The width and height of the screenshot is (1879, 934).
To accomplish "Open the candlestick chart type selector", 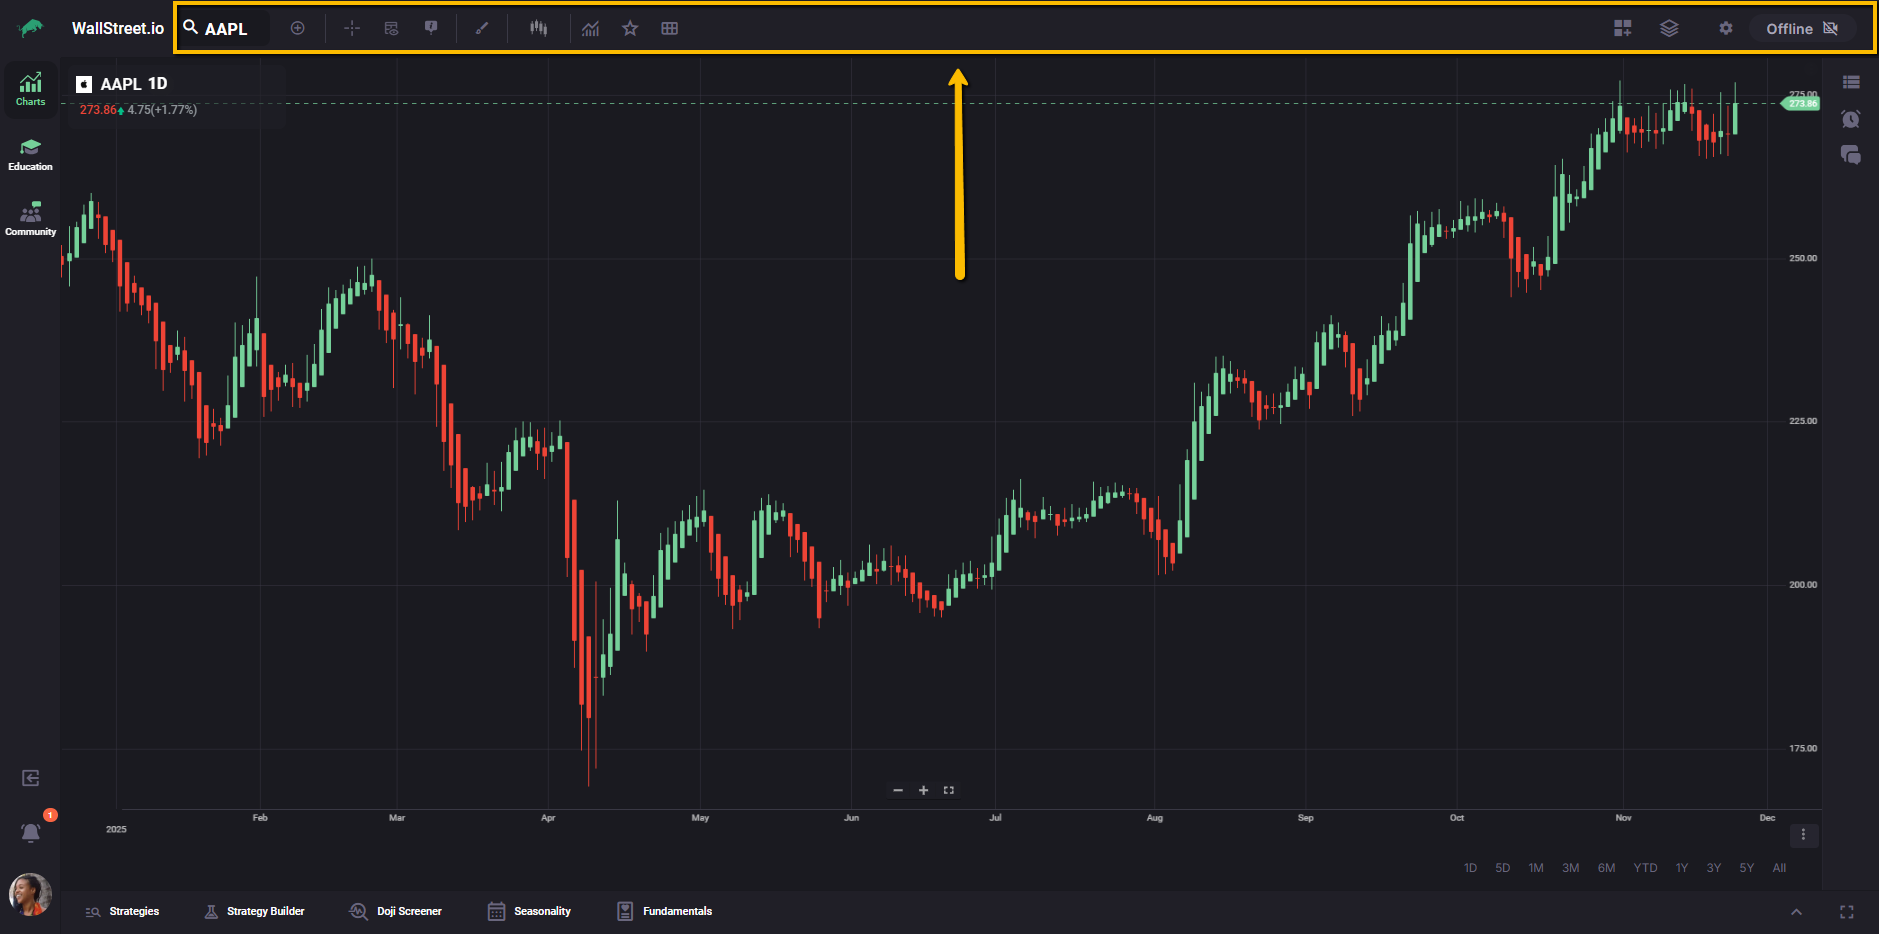I will coord(539,28).
